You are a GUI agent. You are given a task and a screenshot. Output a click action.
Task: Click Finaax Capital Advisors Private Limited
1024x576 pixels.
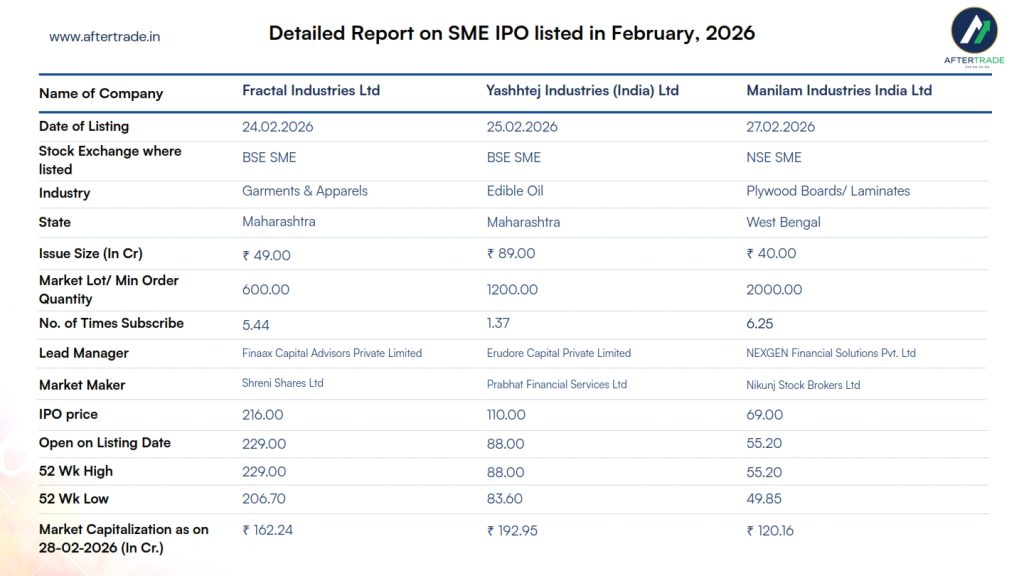click(x=332, y=353)
